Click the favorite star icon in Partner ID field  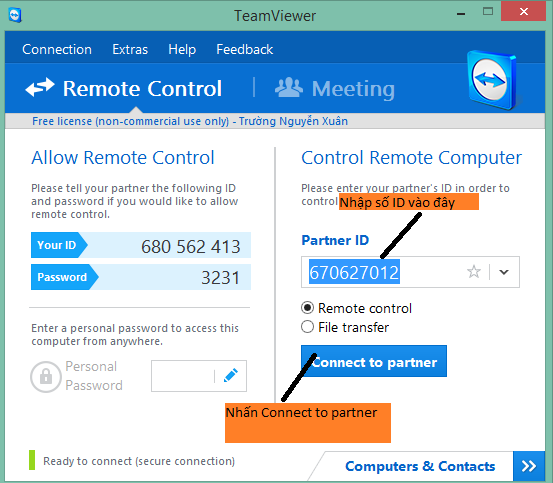point(474,272)
